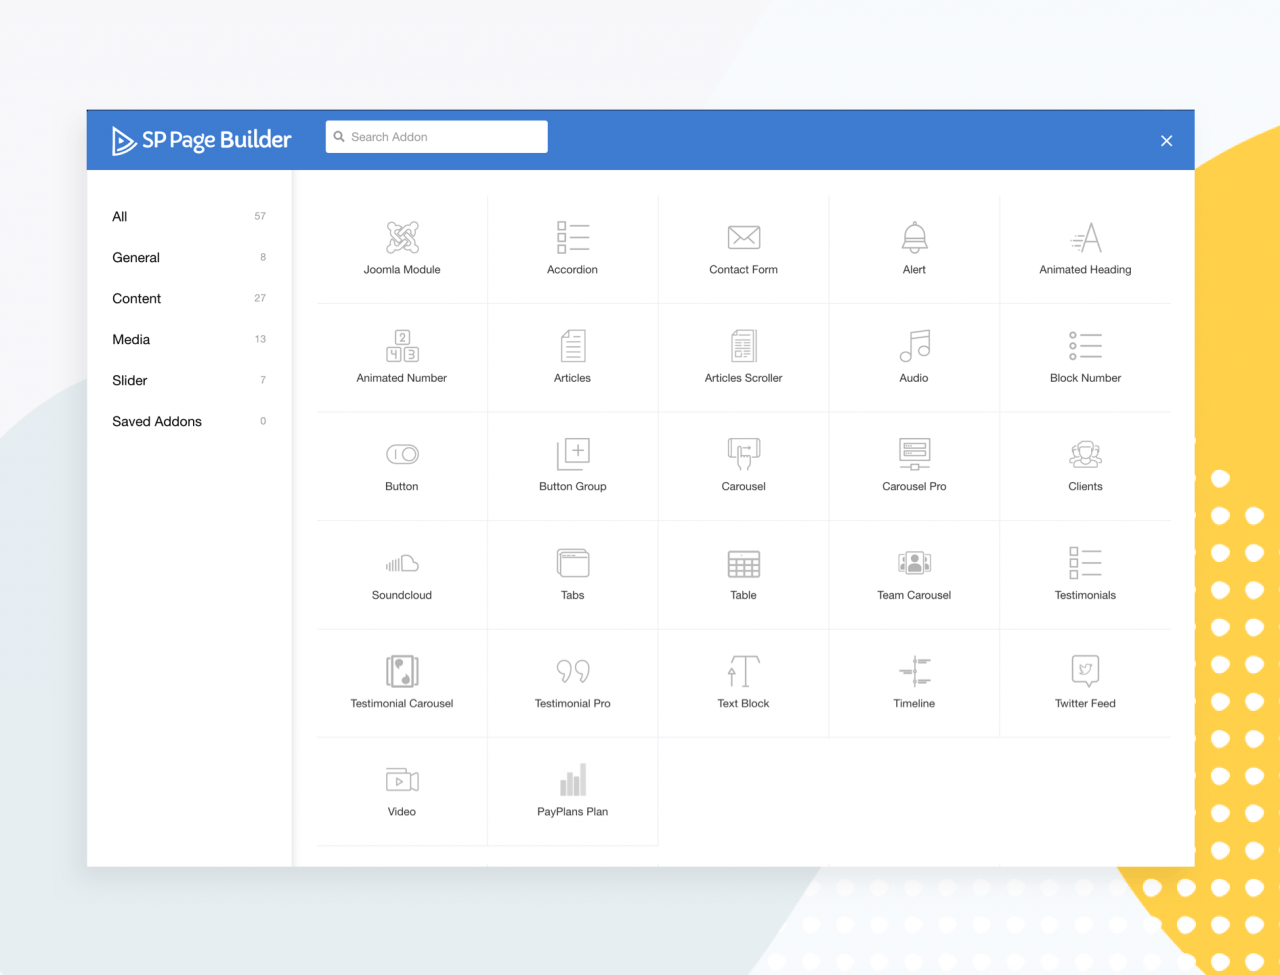Click the count 27 beside Content
Image resolution: width=1280 pixels, height=975 pixels.
click(x=260, y=298)
